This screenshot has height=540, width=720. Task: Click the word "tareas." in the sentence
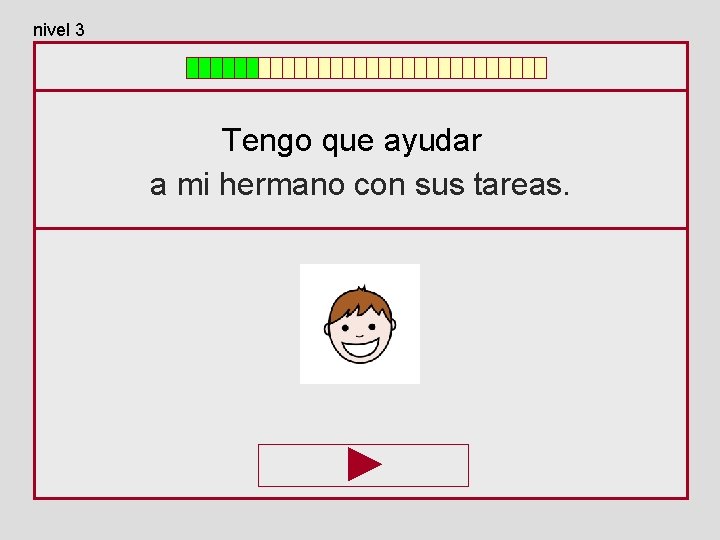(521, 184)
